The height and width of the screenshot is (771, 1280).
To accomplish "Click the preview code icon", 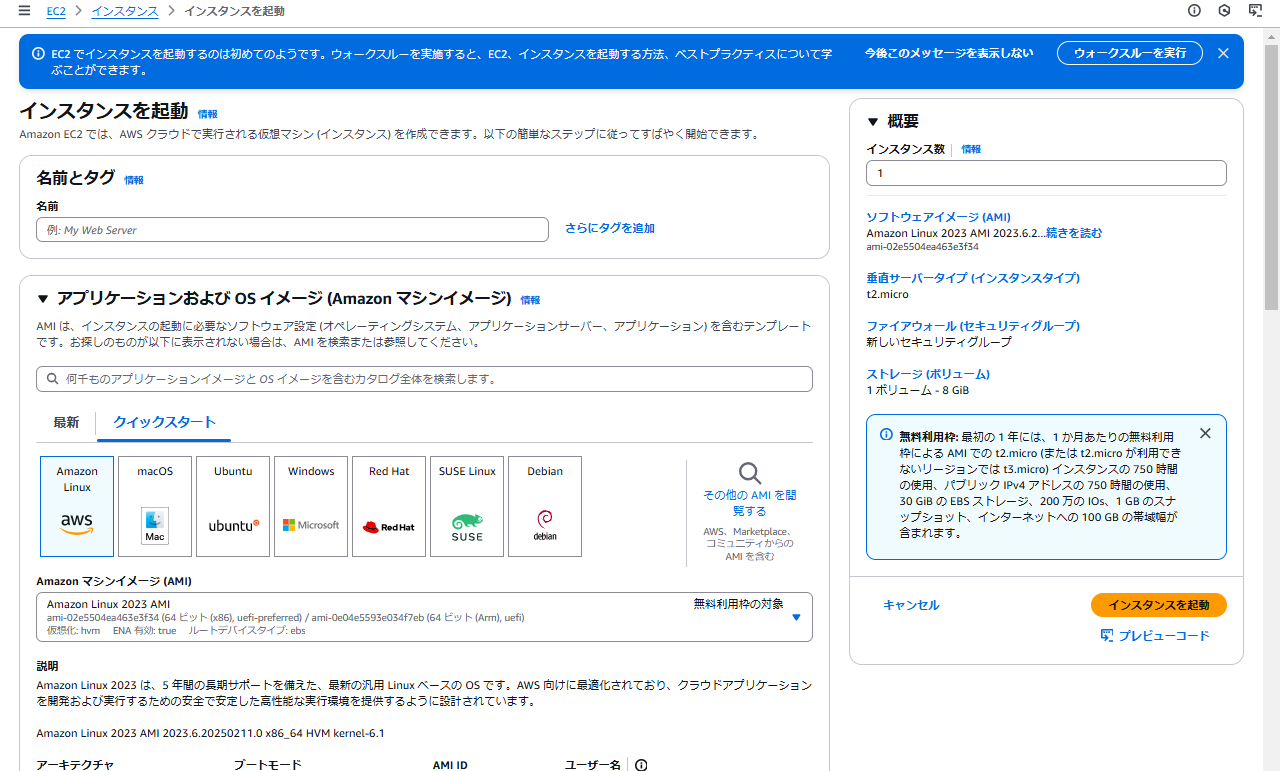I will coord(1107,636).
